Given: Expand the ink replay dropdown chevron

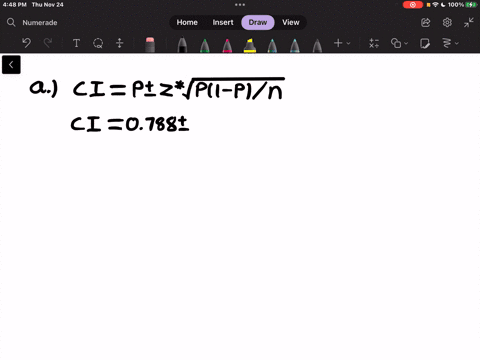Looking at the screenshot, I should 457,43.
